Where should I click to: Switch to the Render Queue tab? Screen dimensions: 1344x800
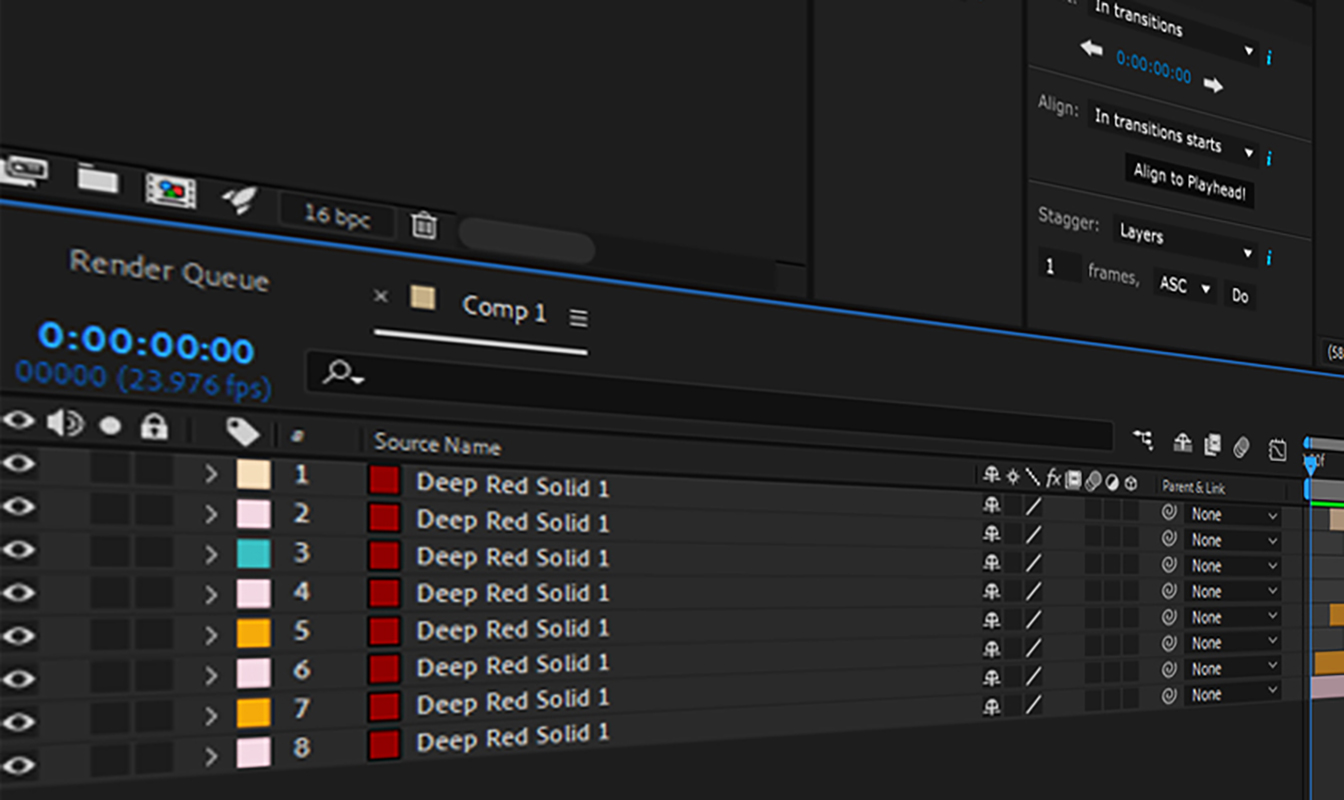(x=169, y=270)
